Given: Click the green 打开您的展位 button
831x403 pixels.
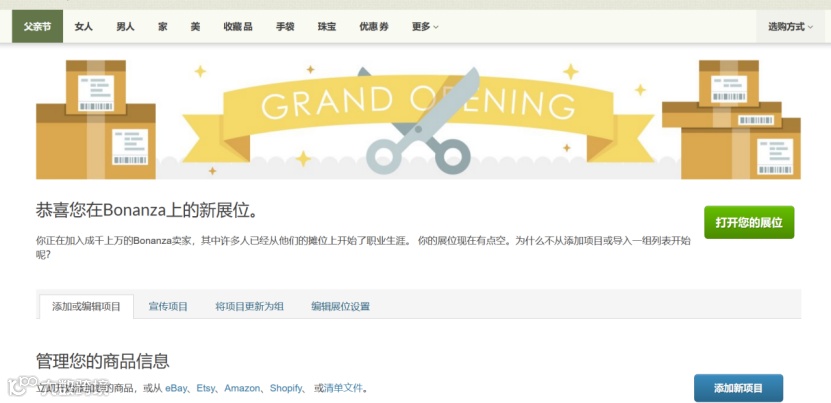Looking at the screenshot, I should point(749,222).
